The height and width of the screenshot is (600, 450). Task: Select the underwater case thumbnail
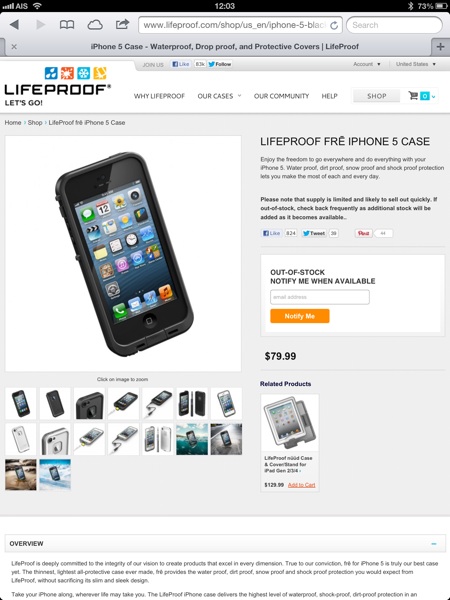tap(192, 439)
